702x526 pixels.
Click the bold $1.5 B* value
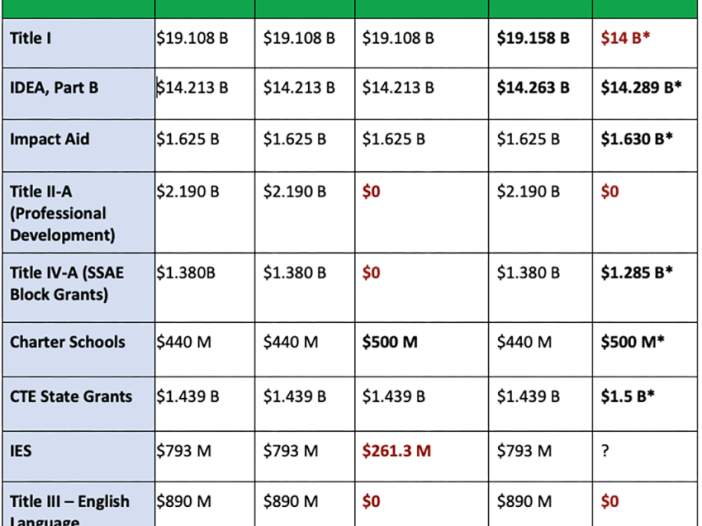coord(628,396)
